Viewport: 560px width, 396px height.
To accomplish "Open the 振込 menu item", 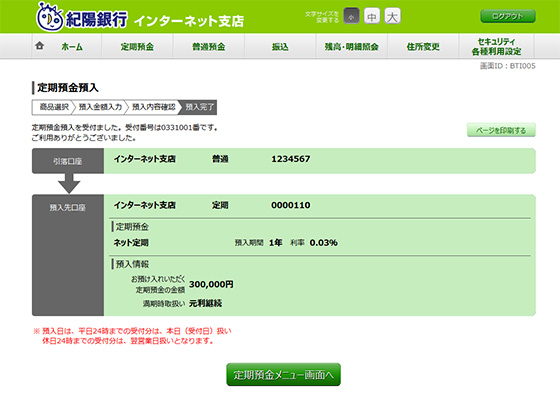I will coord(280,46).
